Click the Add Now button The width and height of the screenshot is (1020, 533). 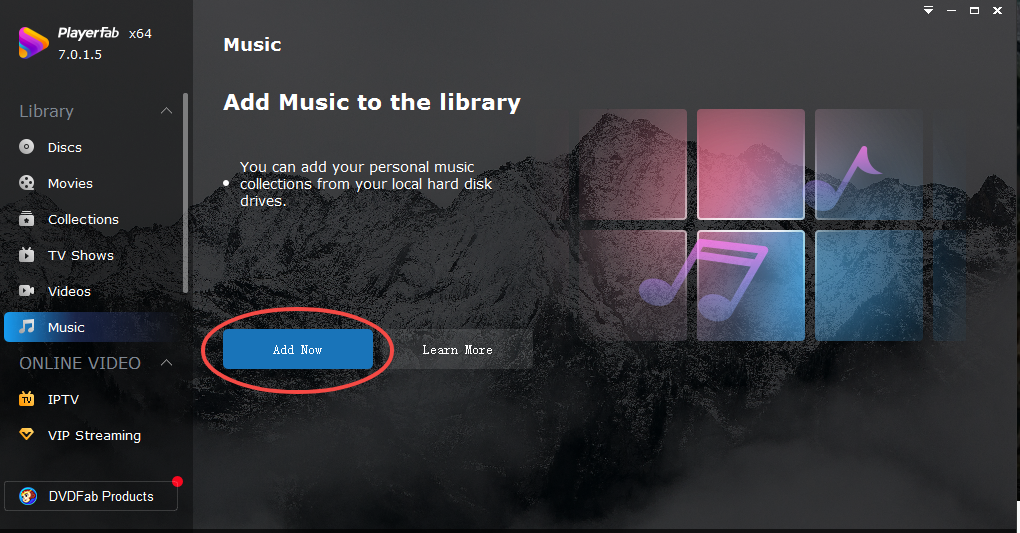[x=298, y=349]
